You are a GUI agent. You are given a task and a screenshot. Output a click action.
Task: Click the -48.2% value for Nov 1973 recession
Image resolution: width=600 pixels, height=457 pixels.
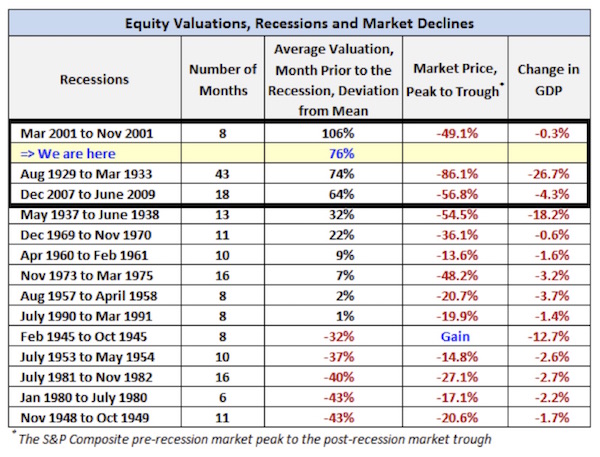457,276
